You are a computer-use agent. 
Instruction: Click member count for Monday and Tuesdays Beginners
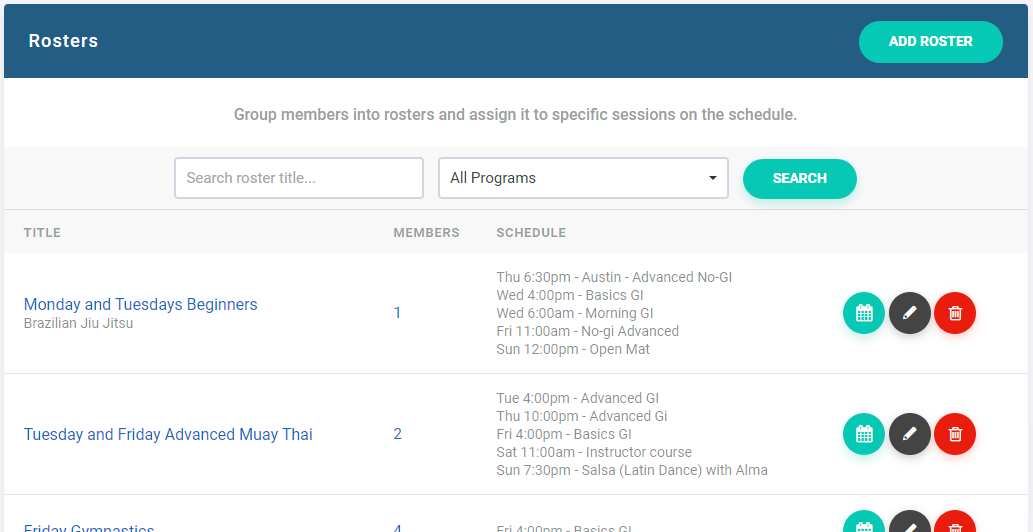point(397,313)
